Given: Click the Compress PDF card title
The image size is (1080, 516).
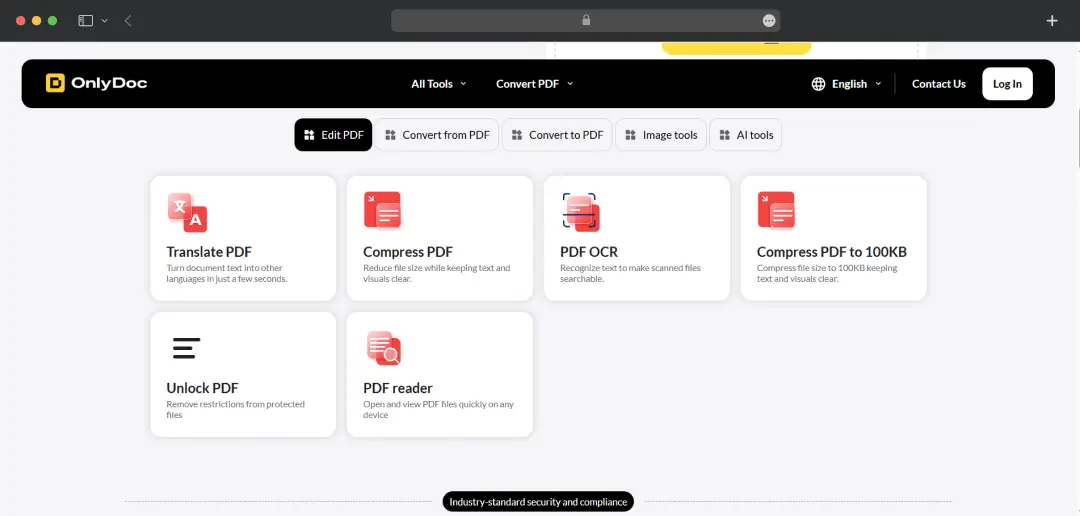Looking at the screenshot, I should [408, 252].
